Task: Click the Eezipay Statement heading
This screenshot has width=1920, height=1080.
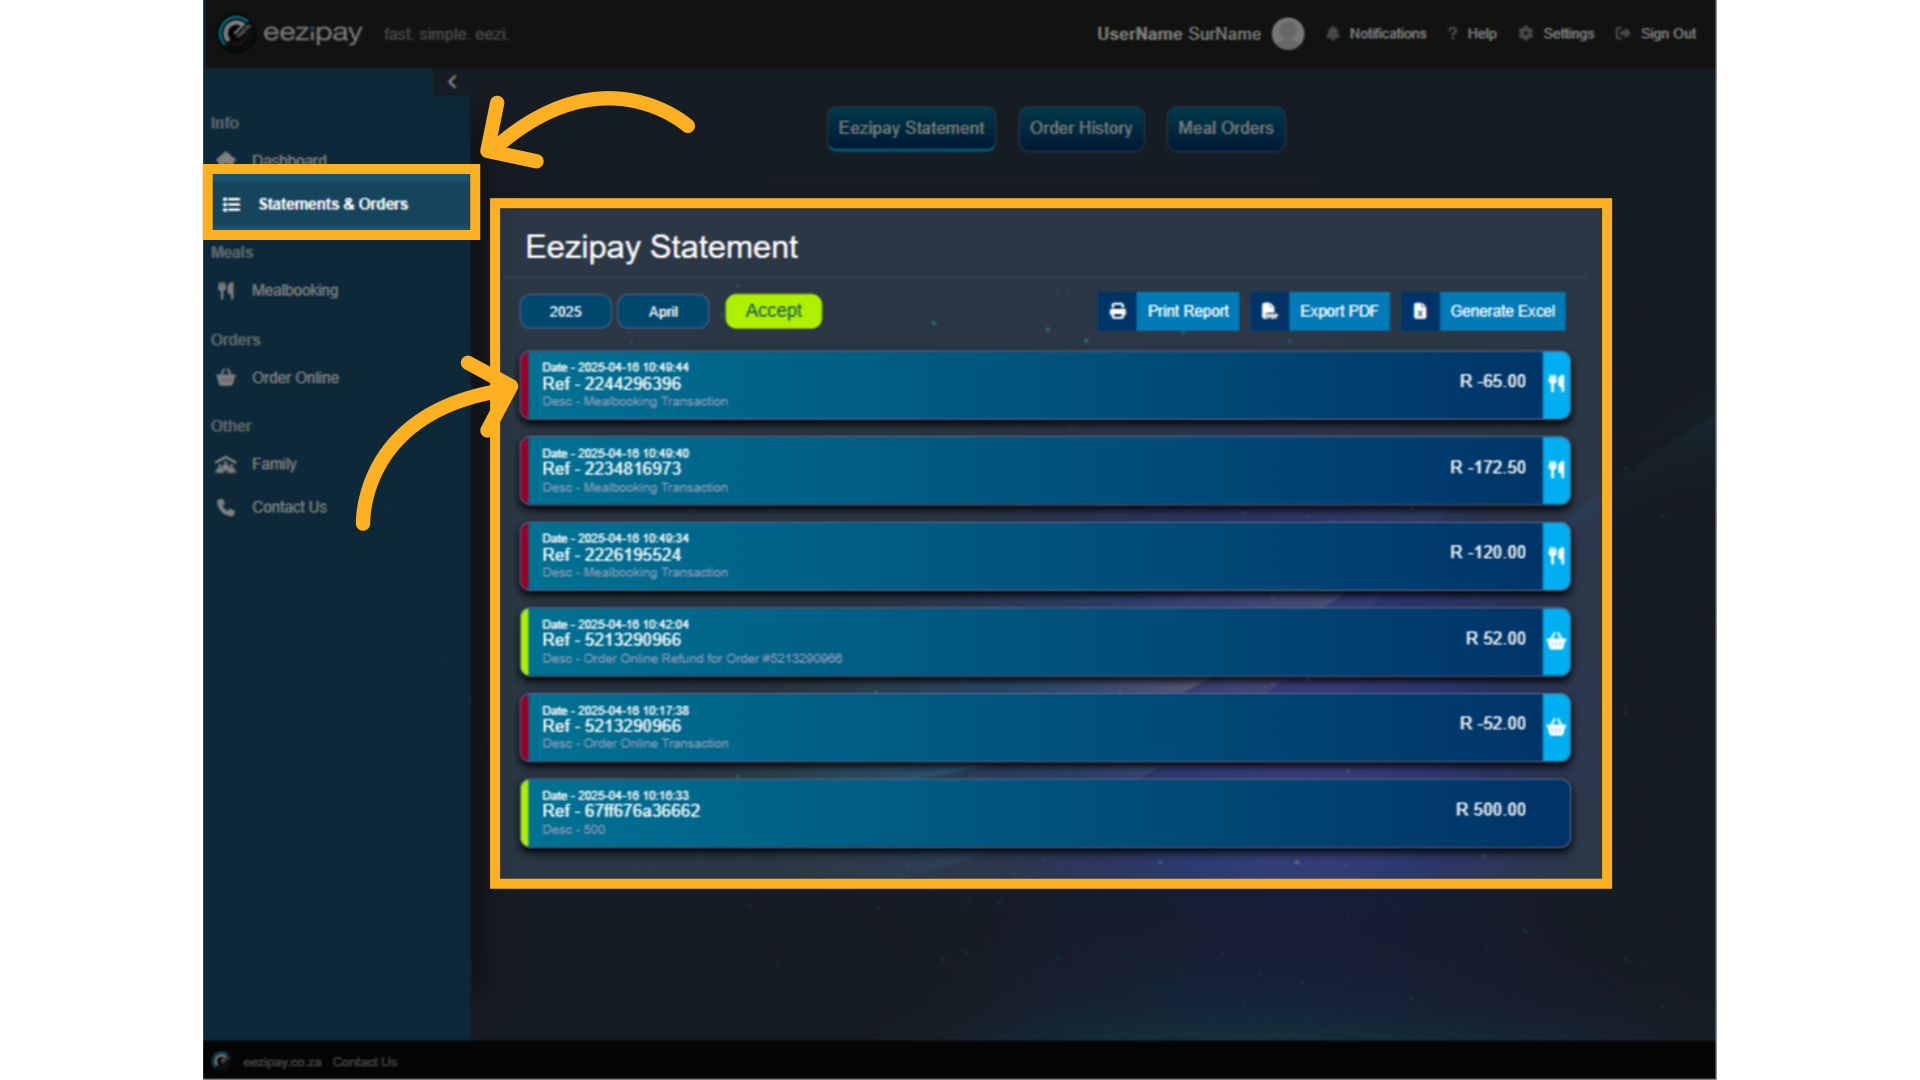Action: [661, 247]
